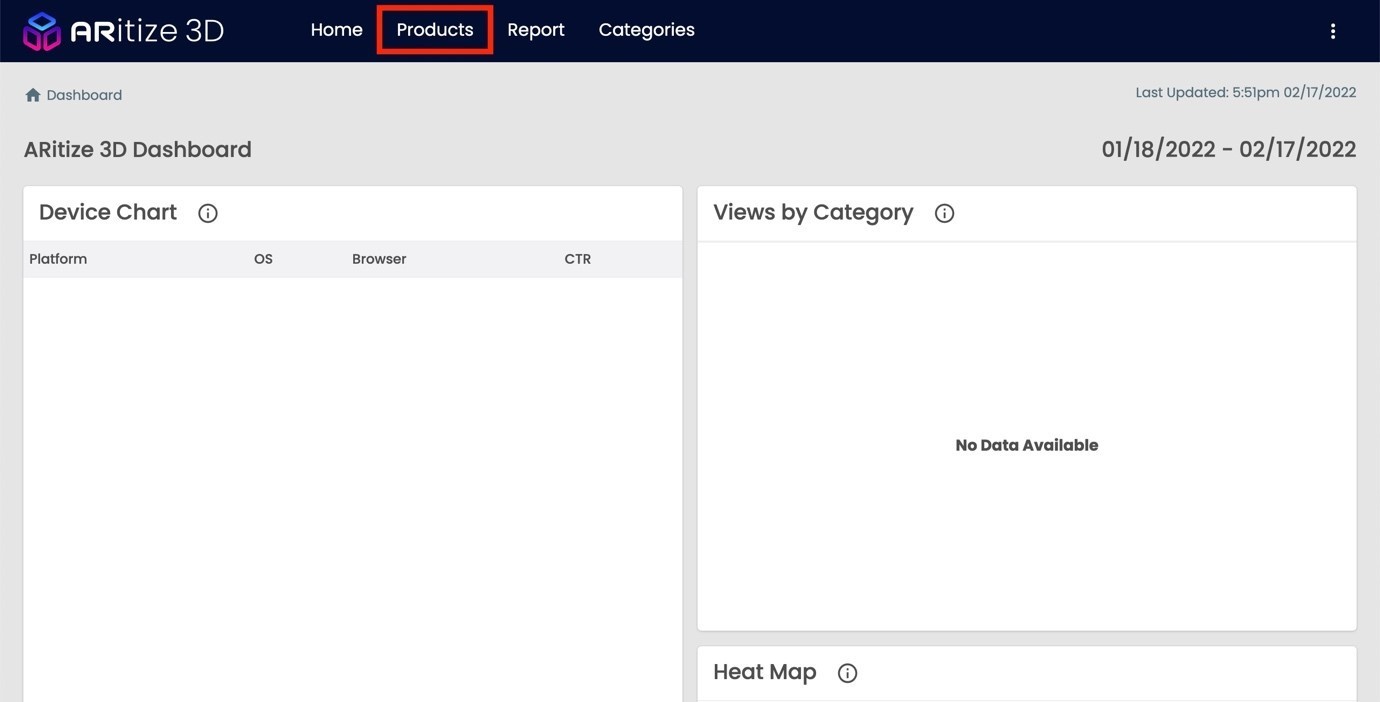Click the Last Updated timestamp
Viewport: 1380px width, 702px height.
tap(1246, 92)
